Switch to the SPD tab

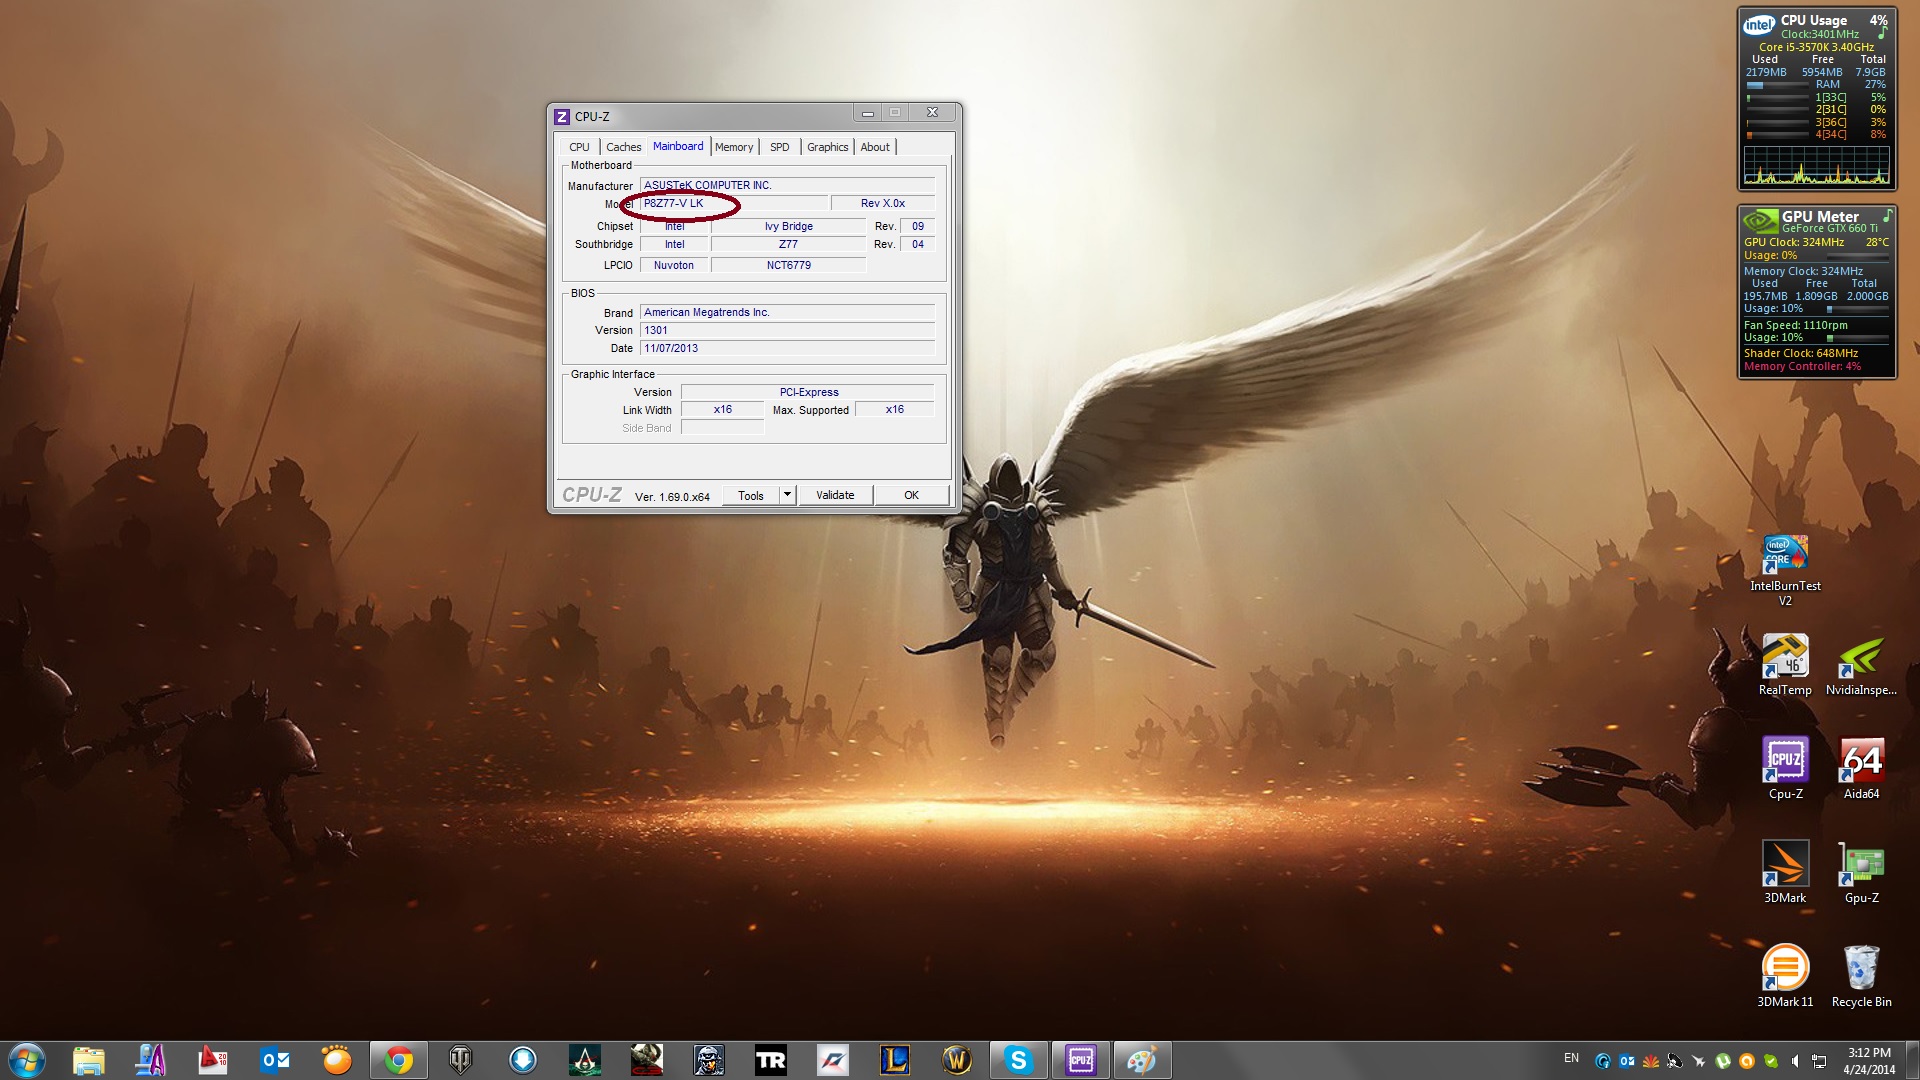tap(780, 147)
